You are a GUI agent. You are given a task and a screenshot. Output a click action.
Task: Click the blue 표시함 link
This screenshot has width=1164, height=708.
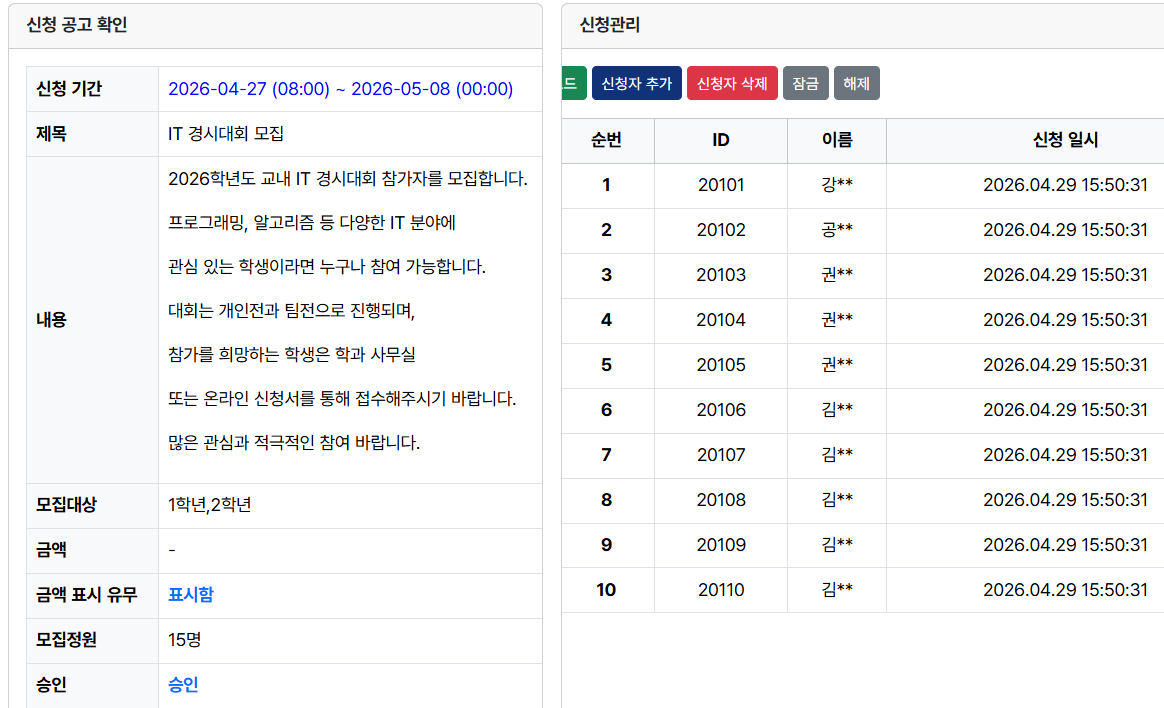coord(191,594)
